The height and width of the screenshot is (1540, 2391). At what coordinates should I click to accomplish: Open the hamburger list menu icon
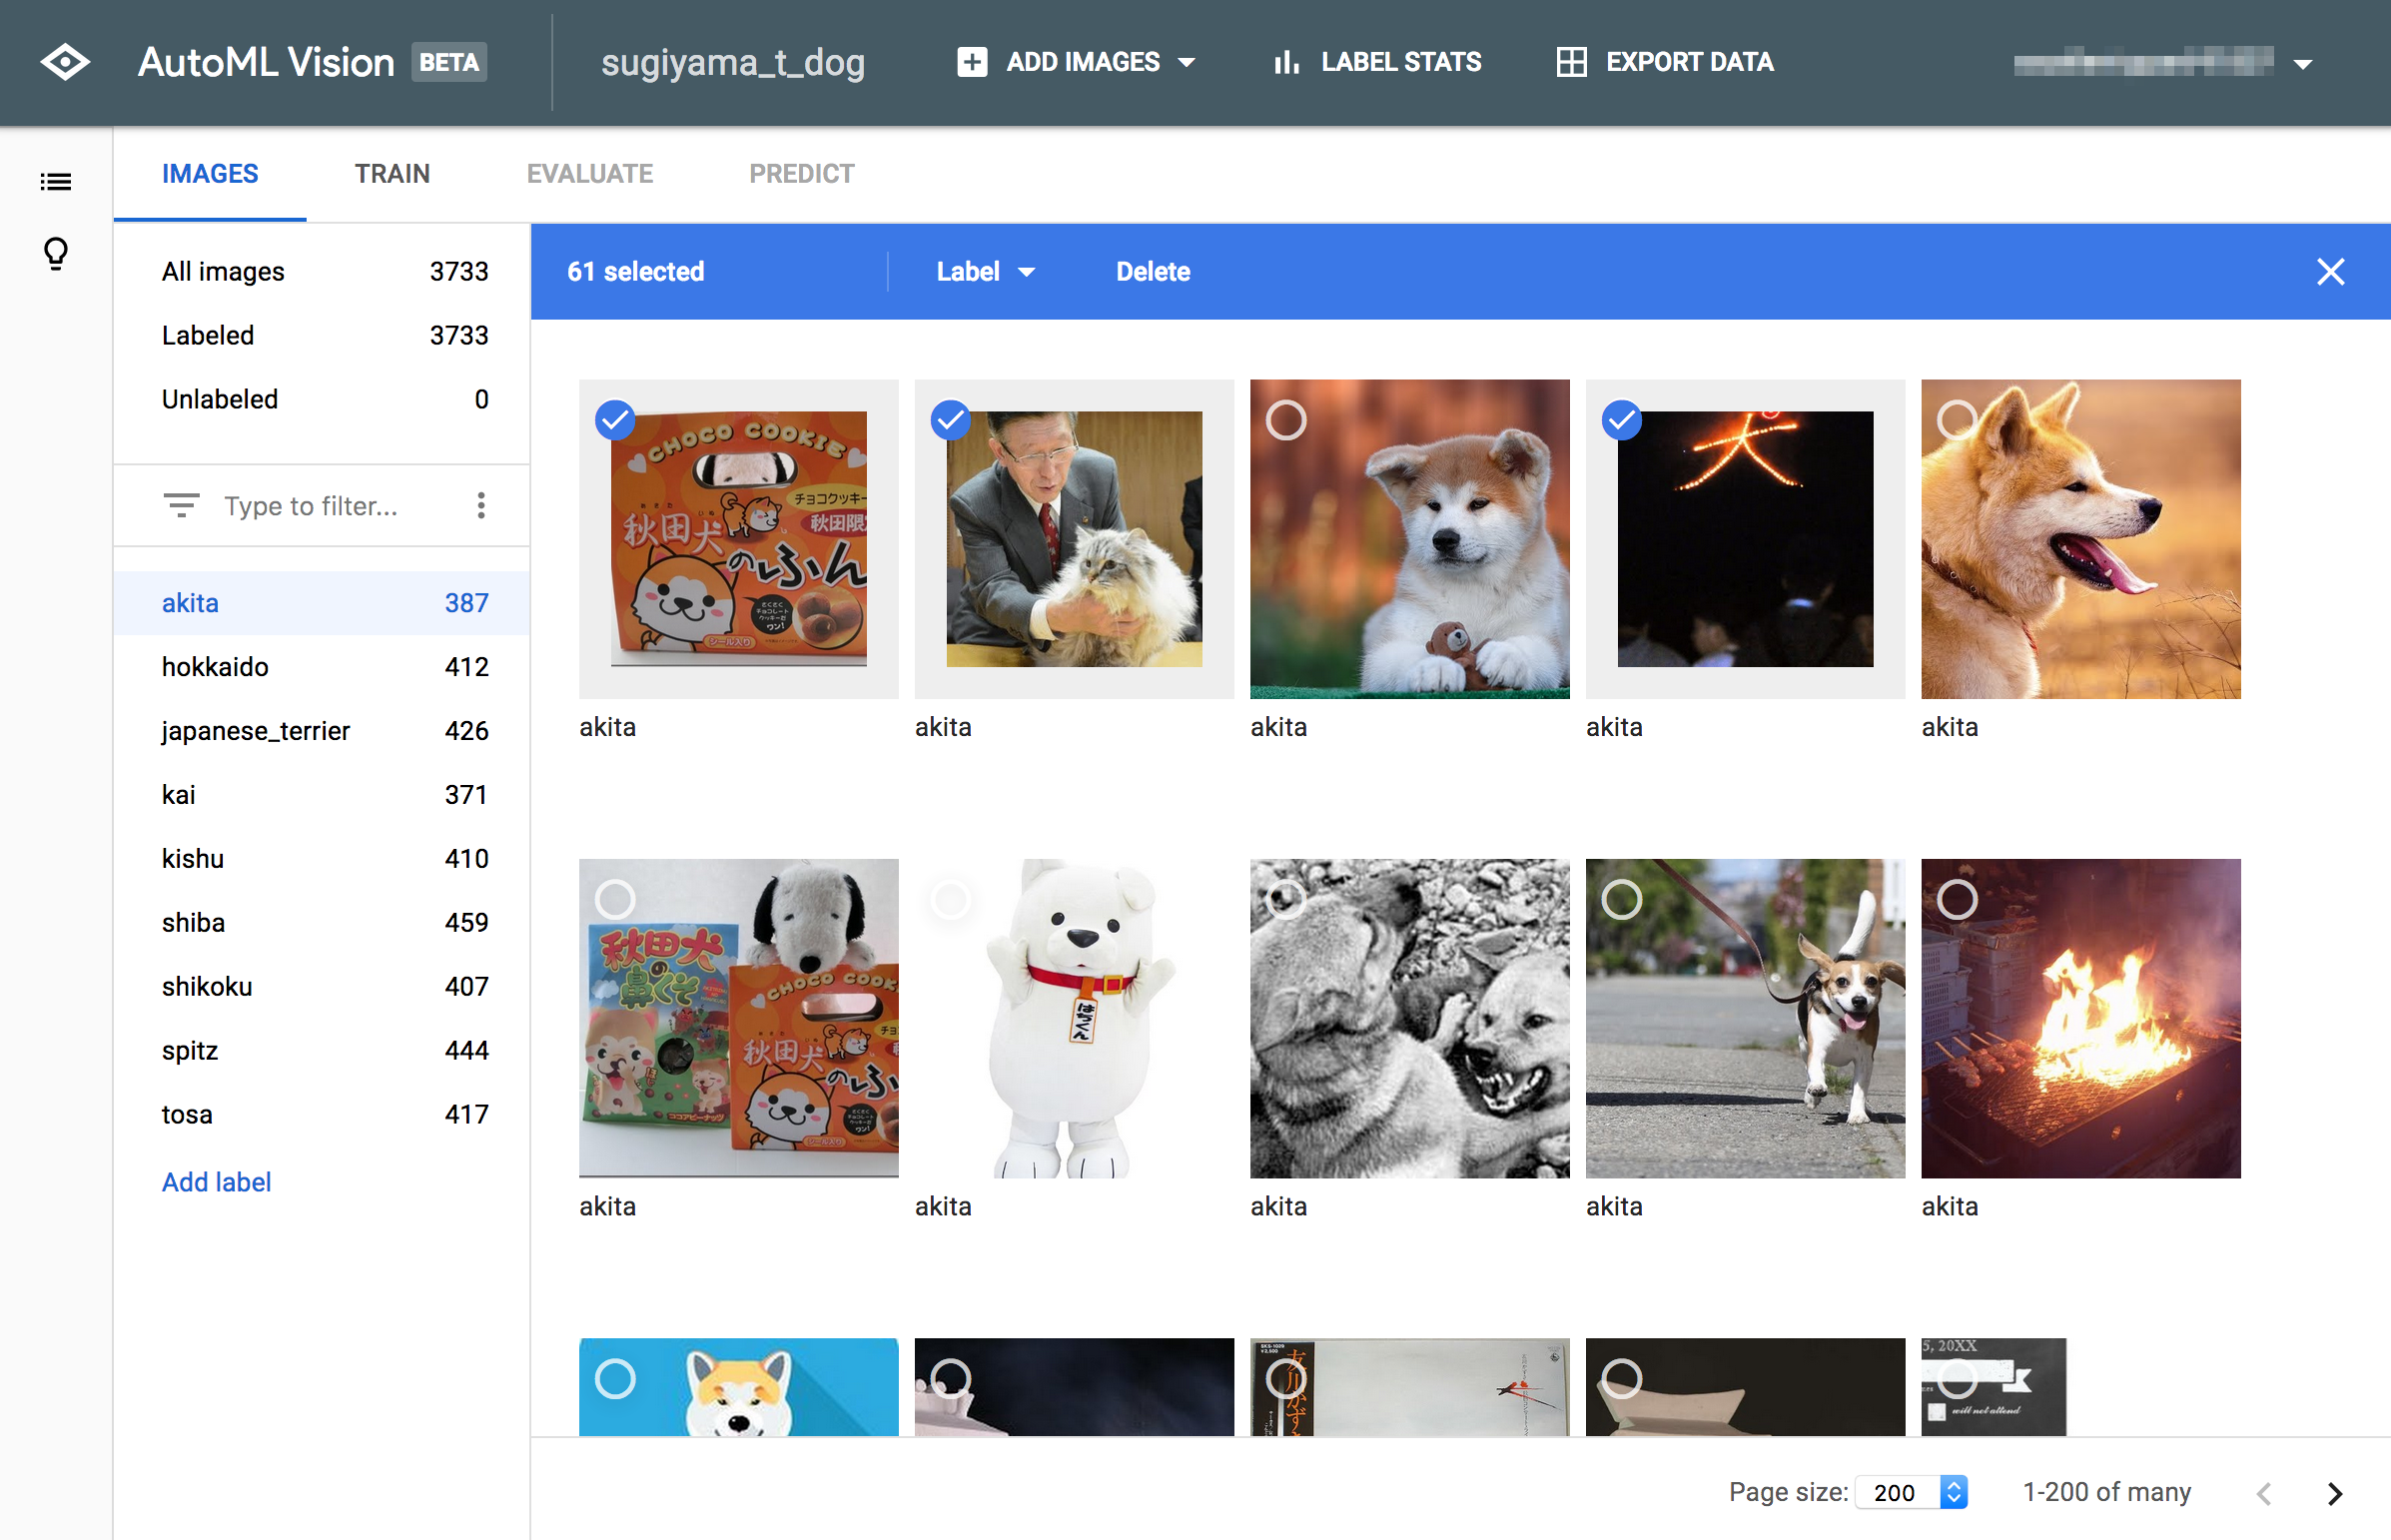click(x=56, y=181)
